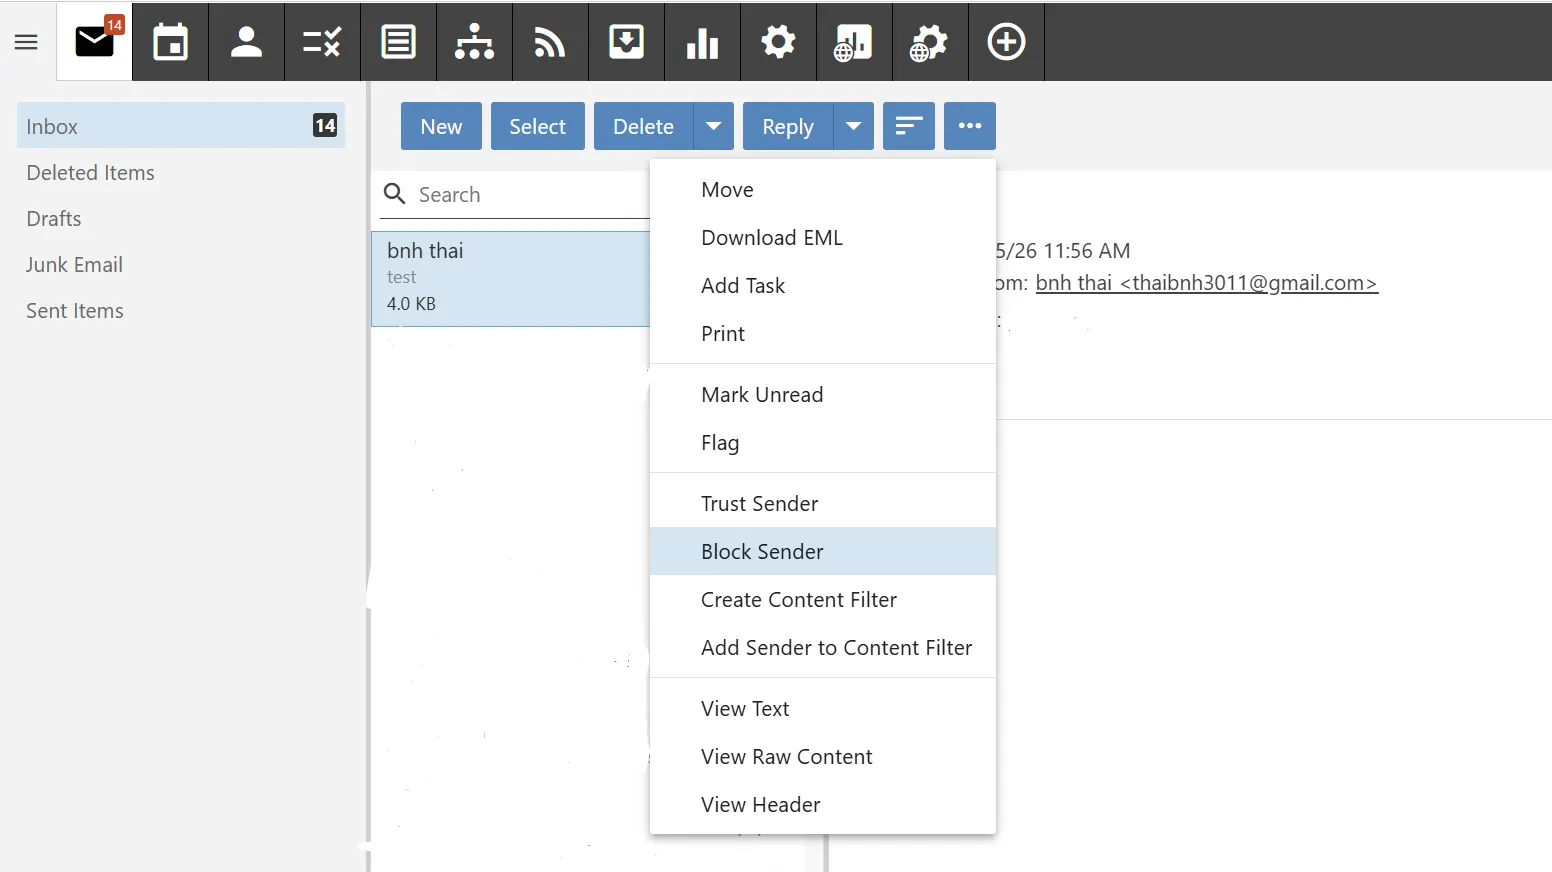Open the Settings gear icon
1552x872 pixels.
pyautogui.click(x=779, y=42)
